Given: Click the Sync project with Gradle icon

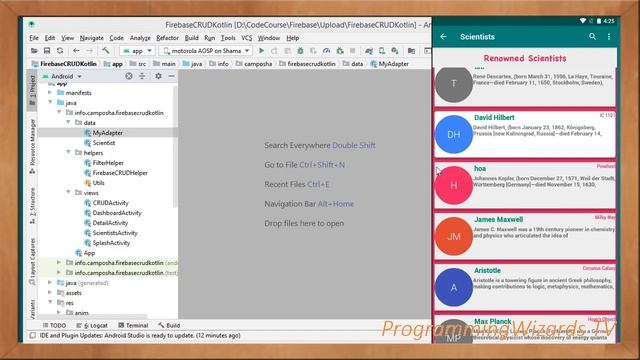Looking at the screenshot, I should [369, 51].
